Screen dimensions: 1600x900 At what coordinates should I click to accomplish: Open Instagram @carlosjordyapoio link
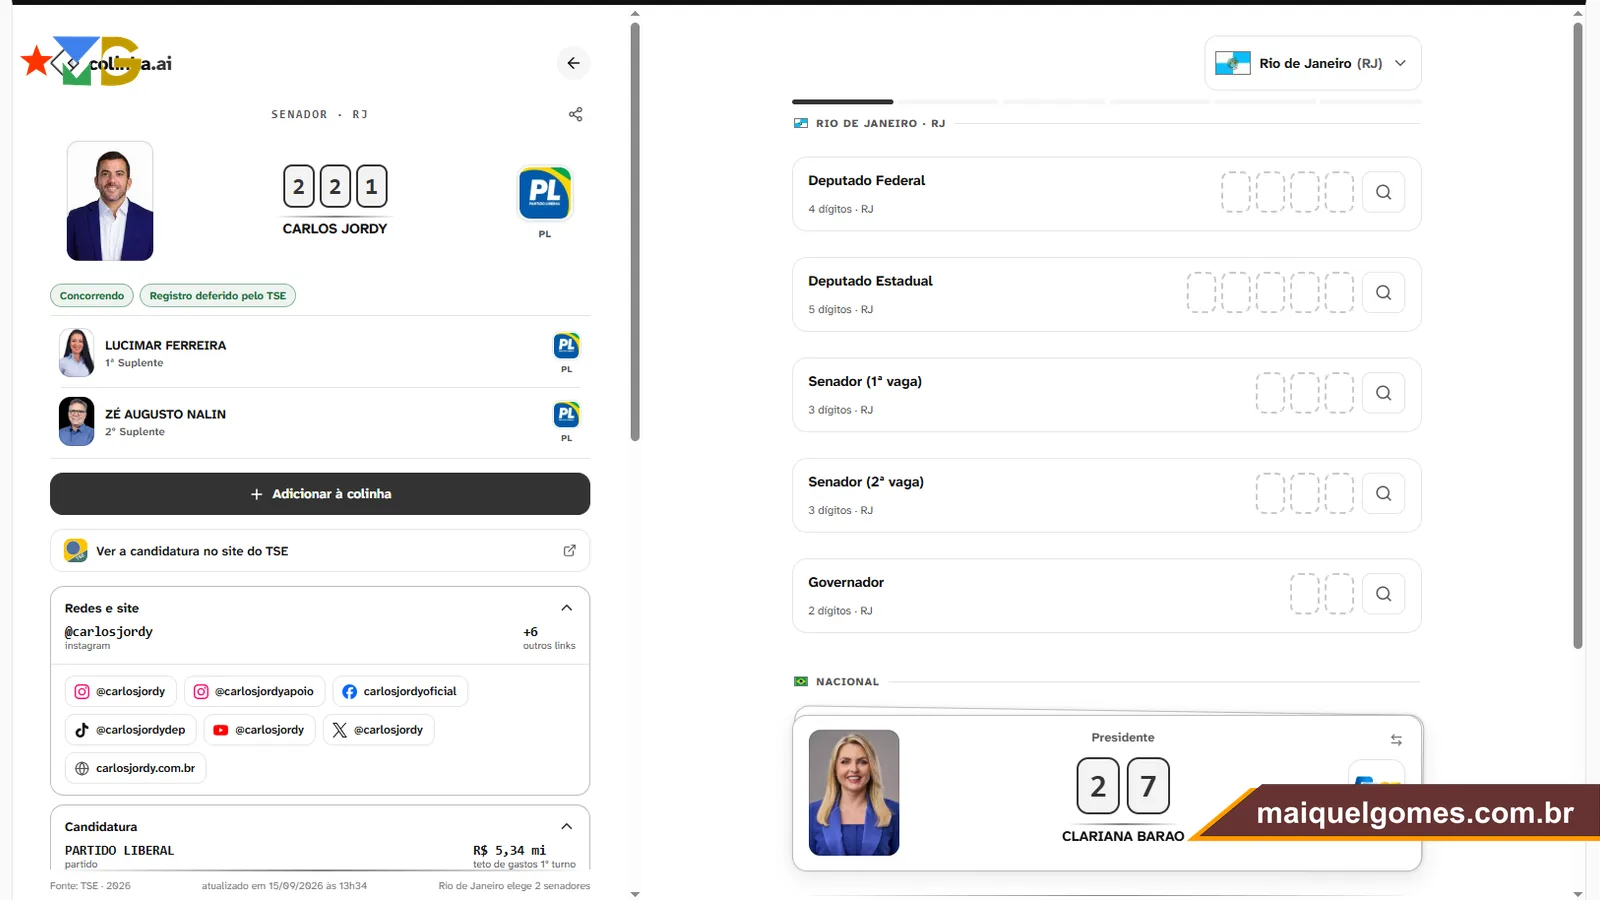[x=254, y=691]
